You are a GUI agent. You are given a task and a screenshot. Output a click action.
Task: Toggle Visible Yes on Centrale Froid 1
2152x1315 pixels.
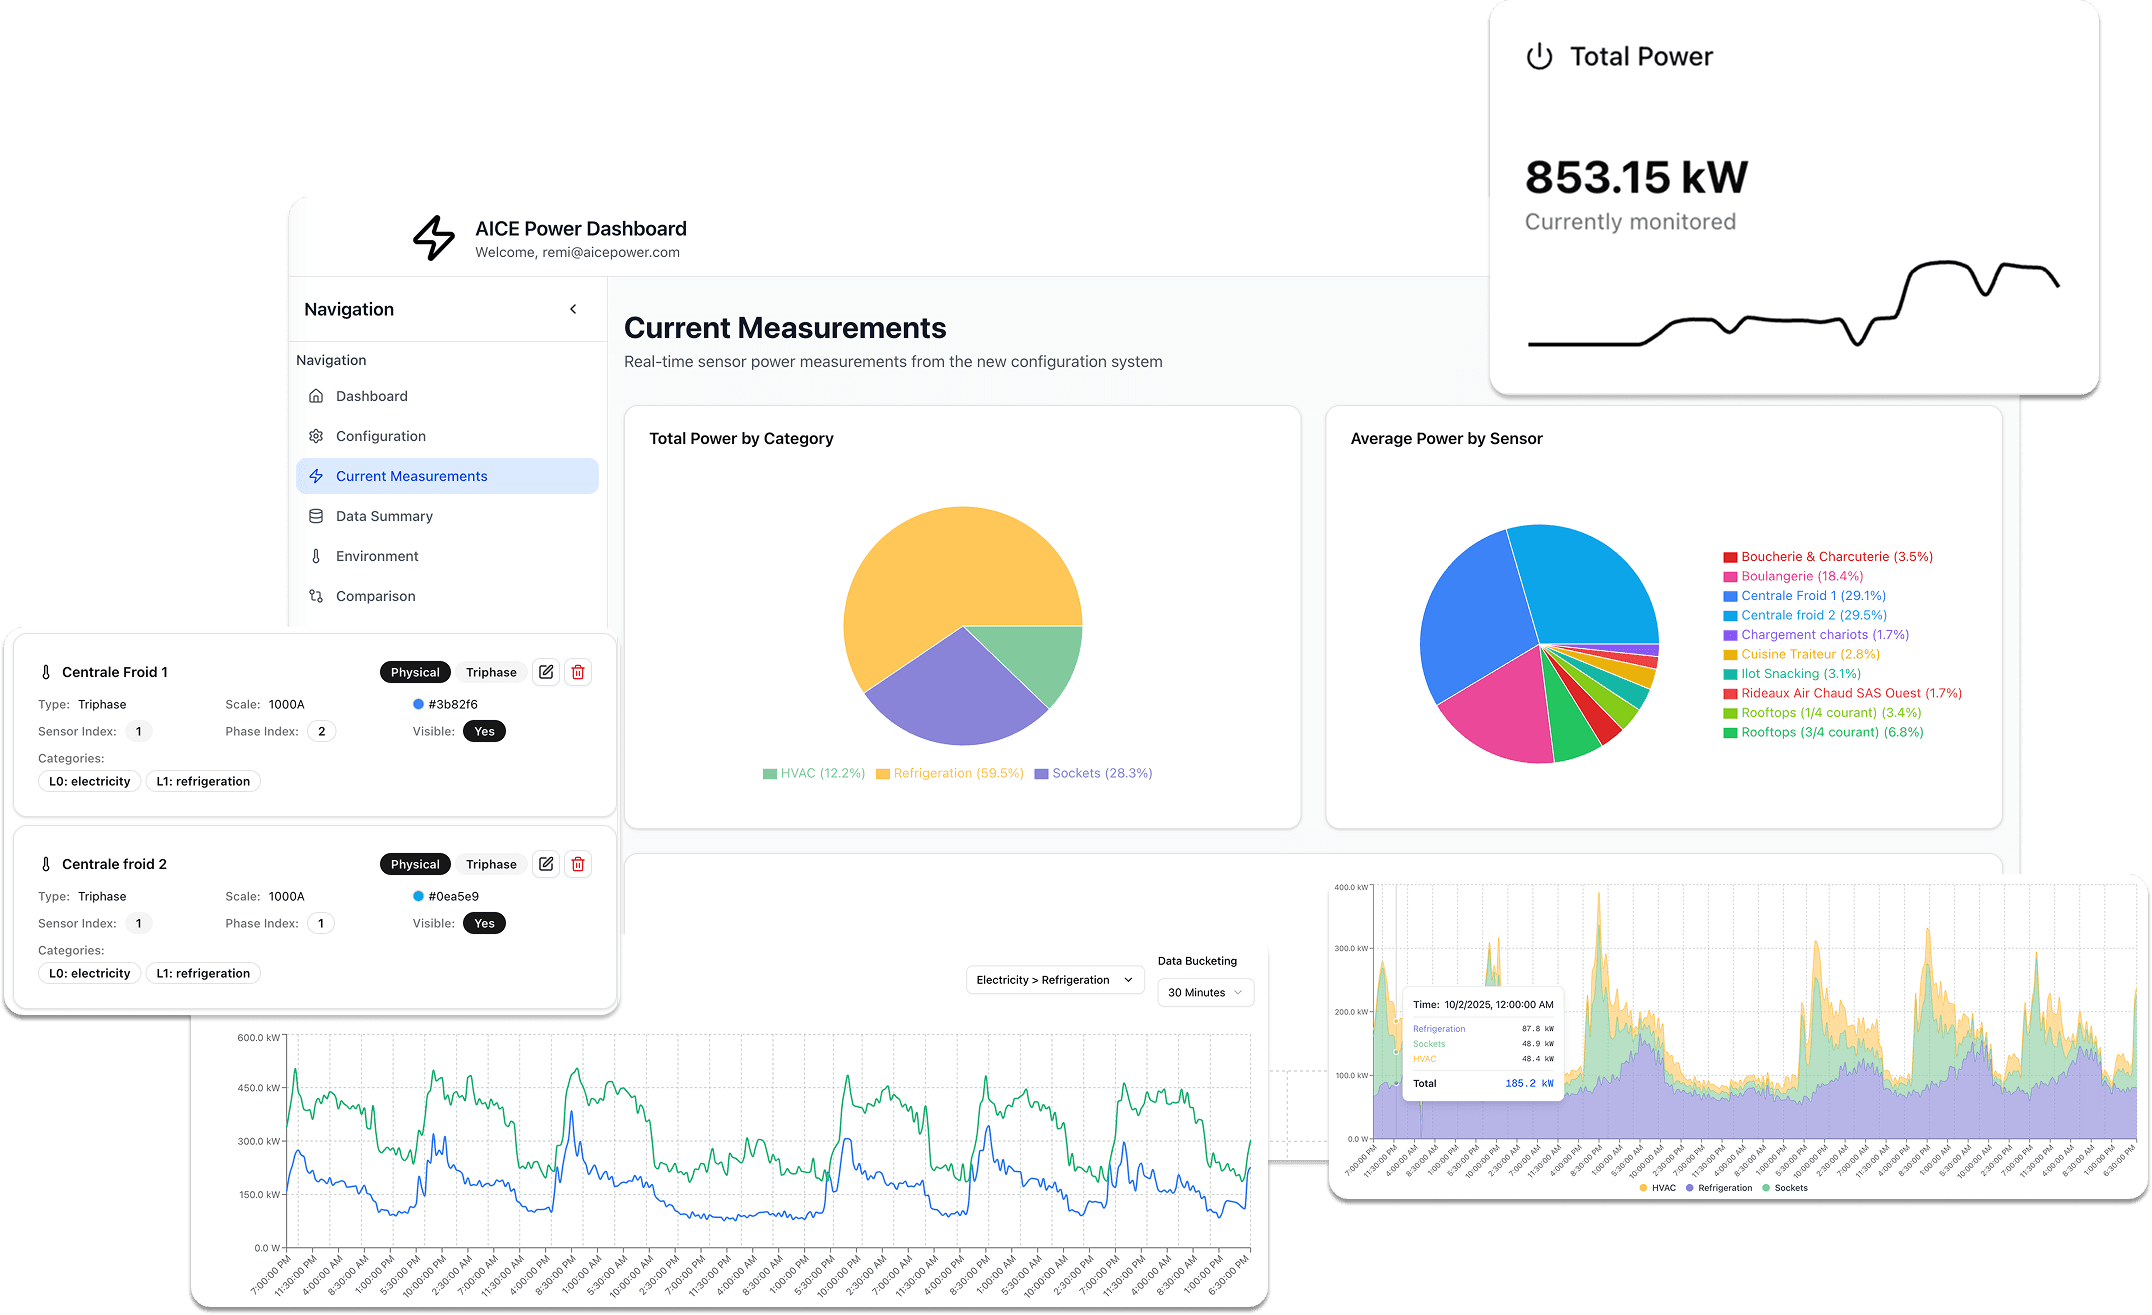click(484, 731)
